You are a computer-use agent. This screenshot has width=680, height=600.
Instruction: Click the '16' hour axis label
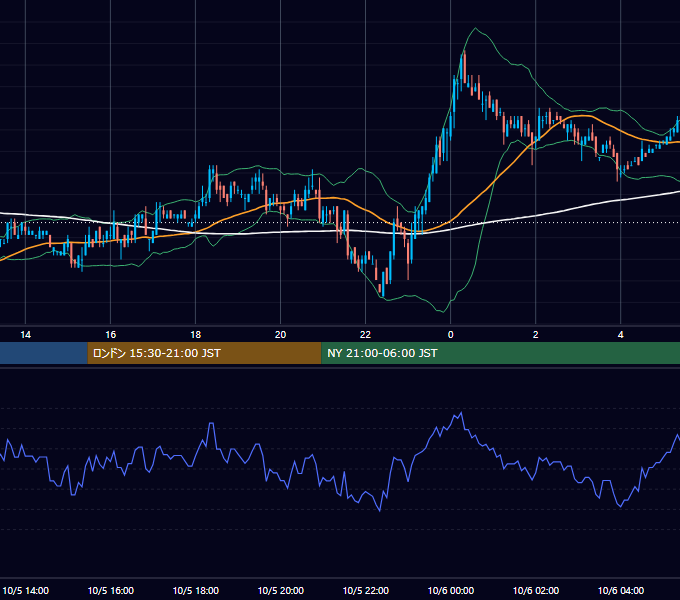coord(111,335)
